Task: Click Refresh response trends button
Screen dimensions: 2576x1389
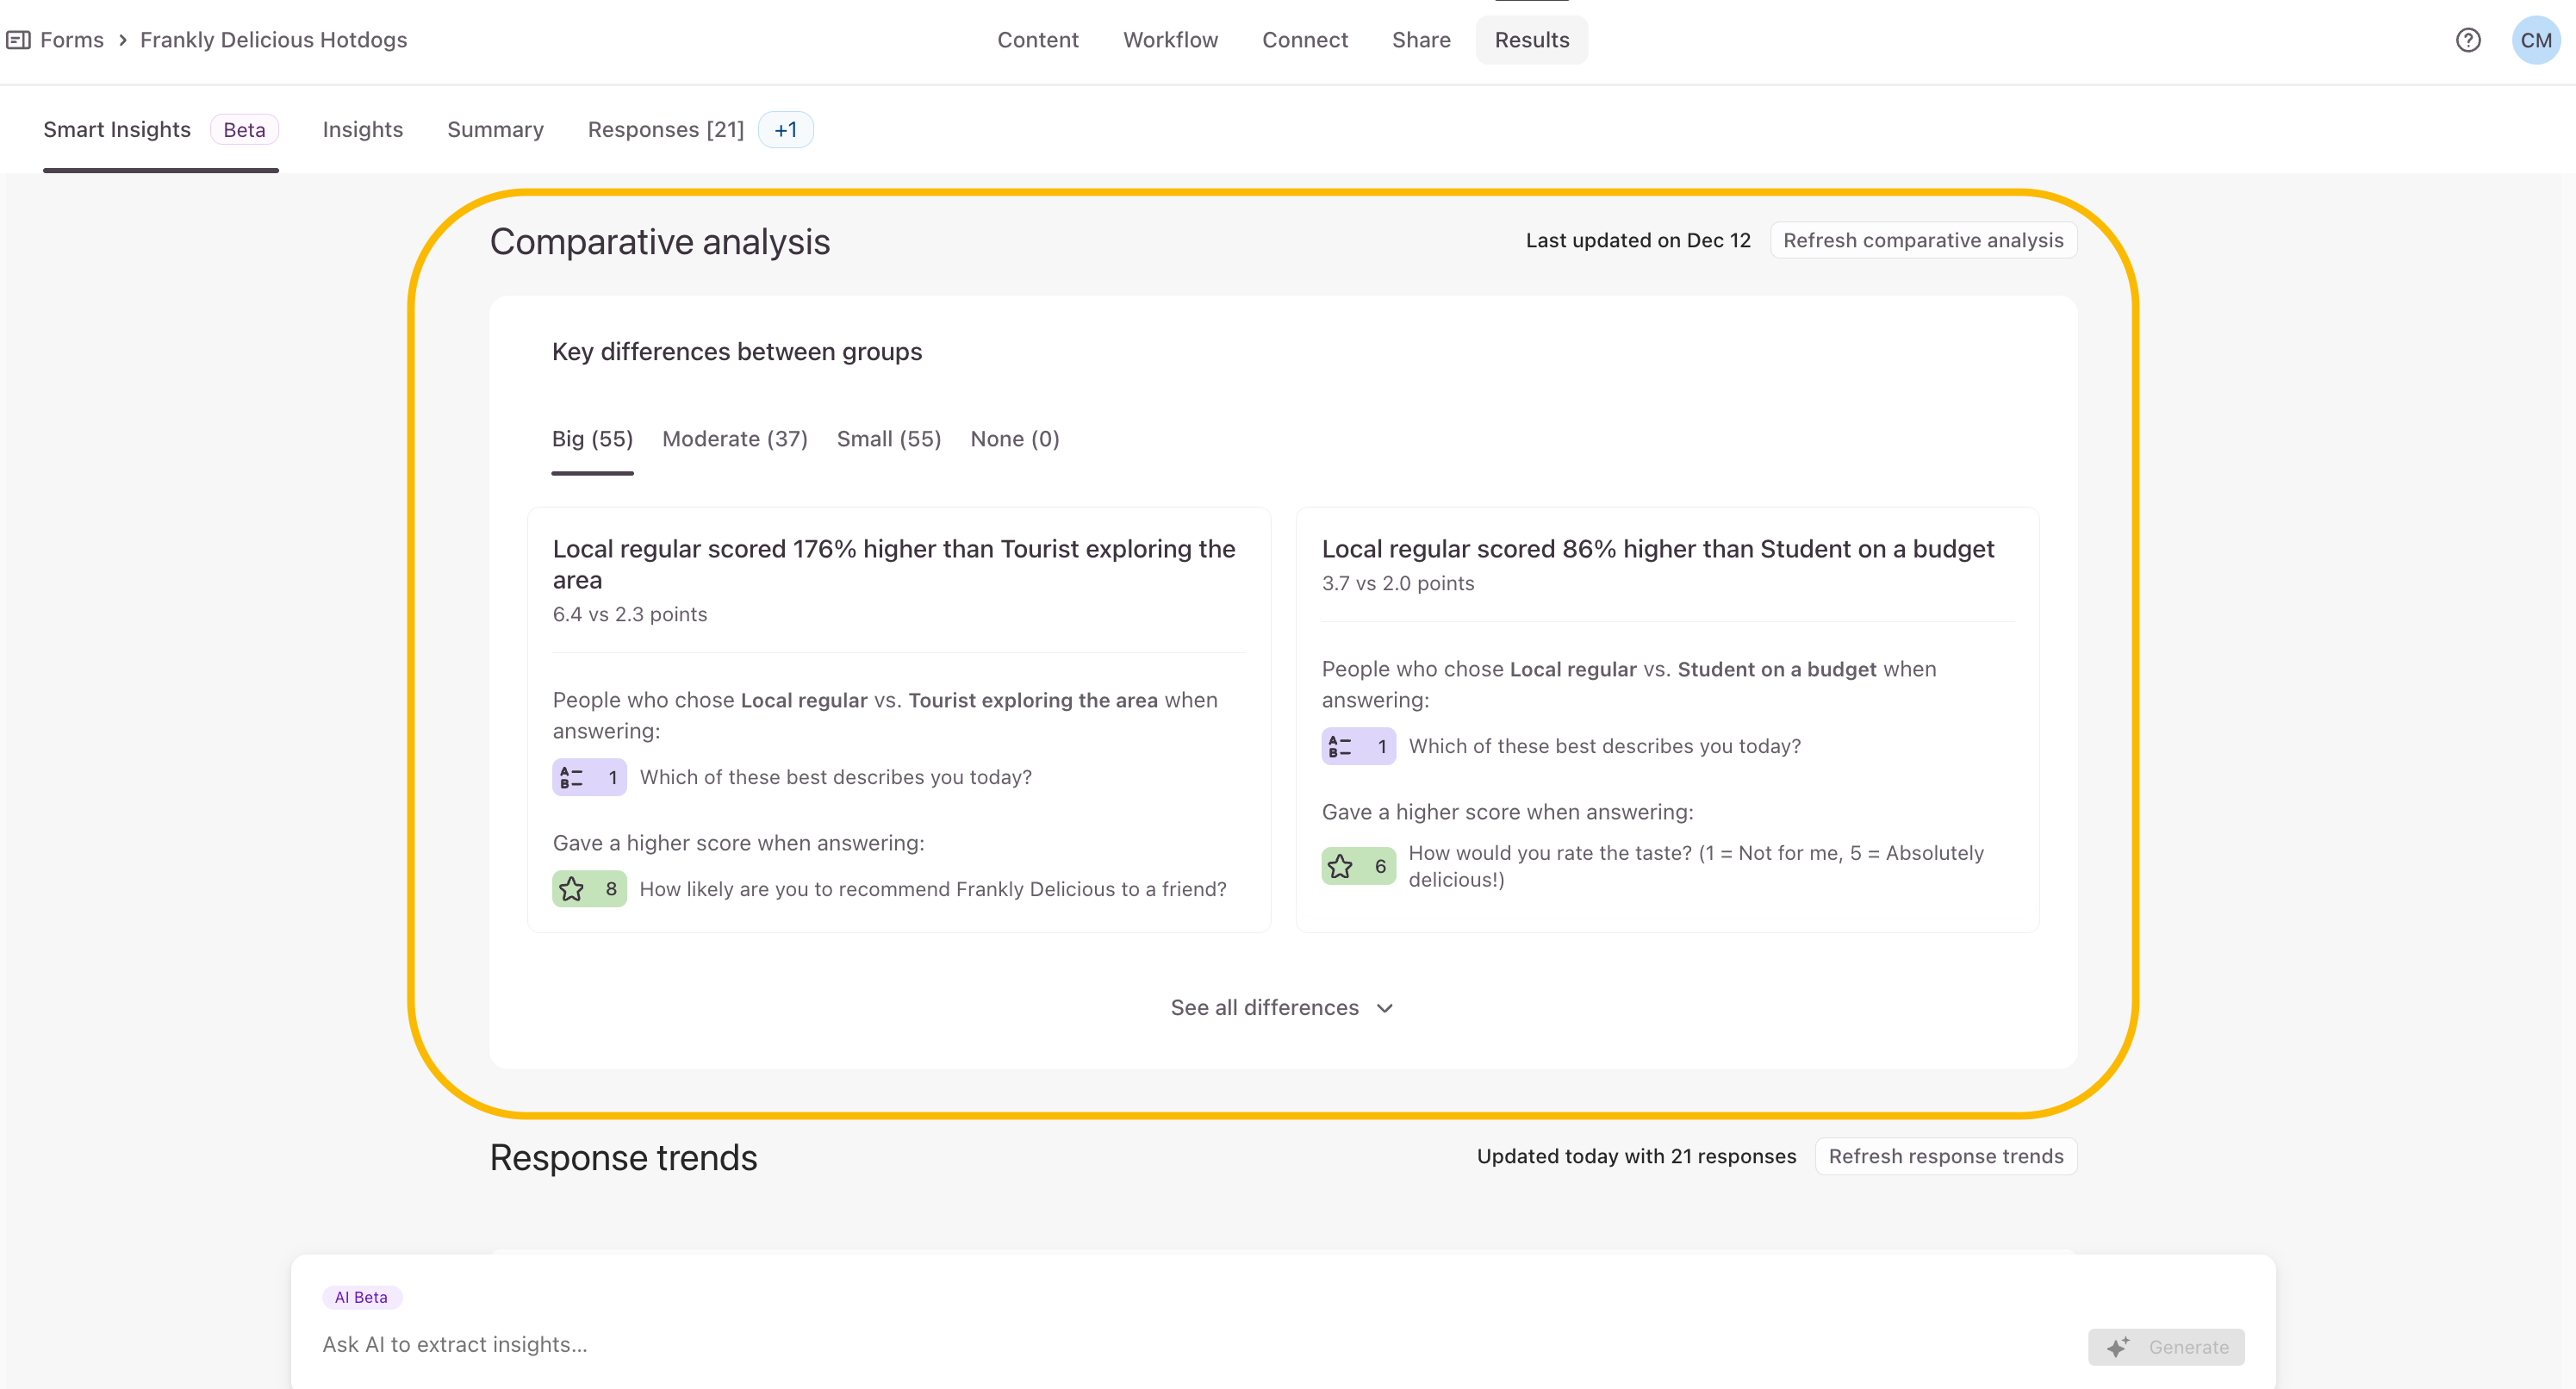Action: [1945, 1156]
